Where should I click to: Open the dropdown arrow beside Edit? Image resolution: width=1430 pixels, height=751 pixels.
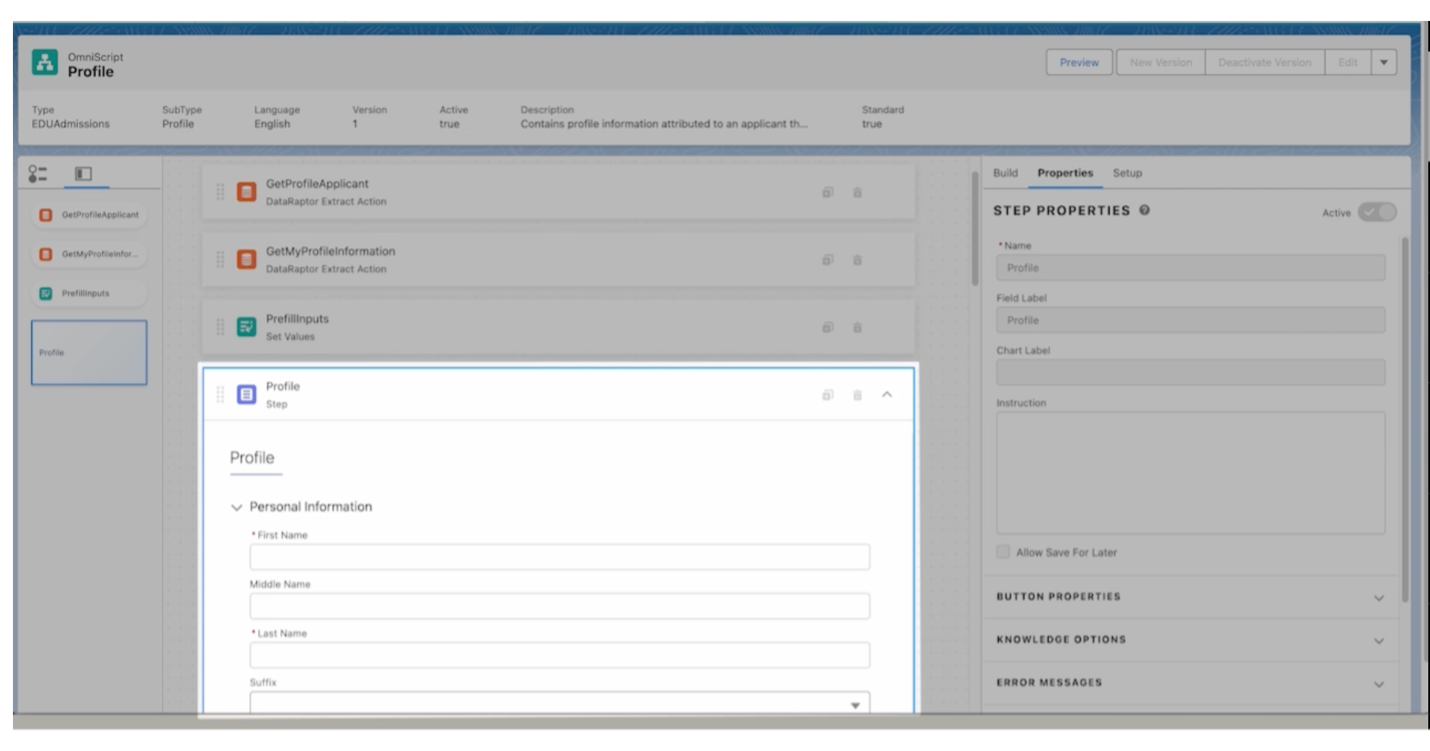pyautogui.click(x=1383, y=63)
